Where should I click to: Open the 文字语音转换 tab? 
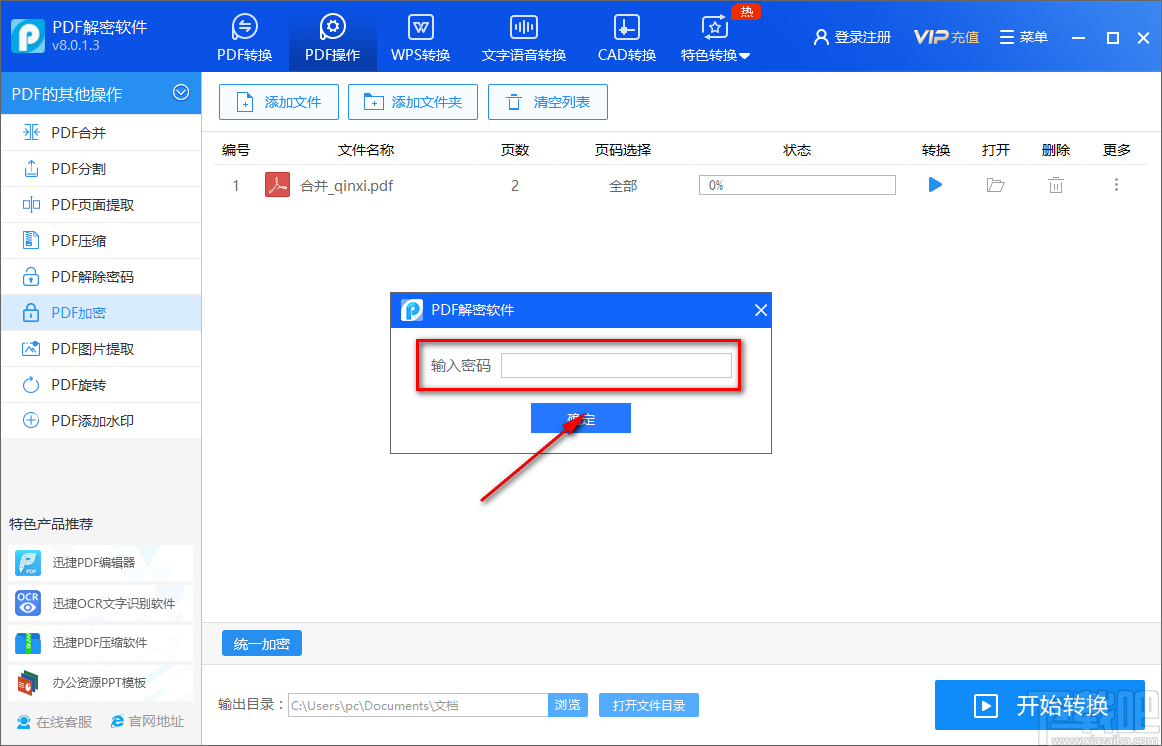524,39
